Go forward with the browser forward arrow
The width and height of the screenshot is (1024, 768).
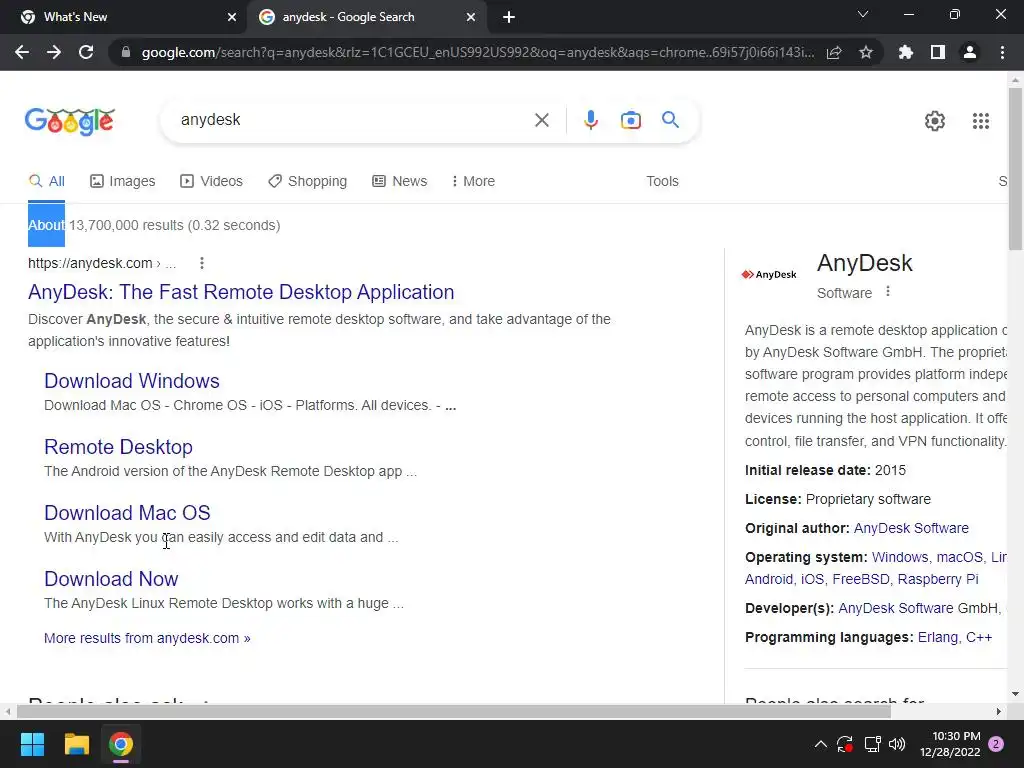click(x=54, y=52)
